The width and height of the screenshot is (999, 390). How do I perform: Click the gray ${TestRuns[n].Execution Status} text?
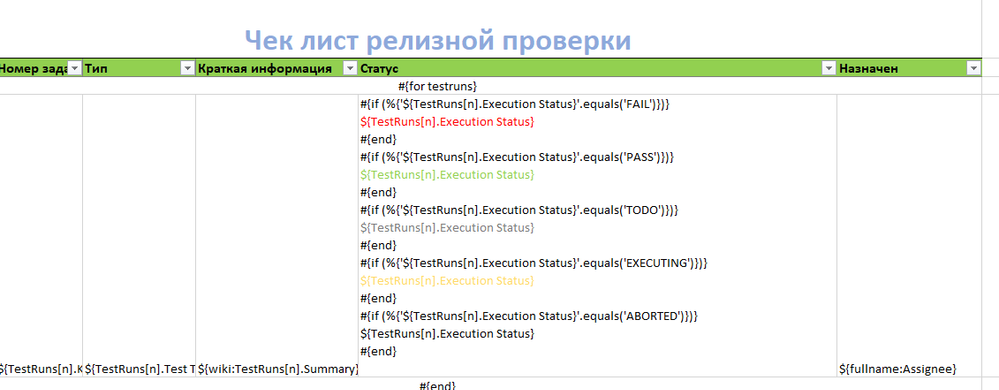click(447, 228)
